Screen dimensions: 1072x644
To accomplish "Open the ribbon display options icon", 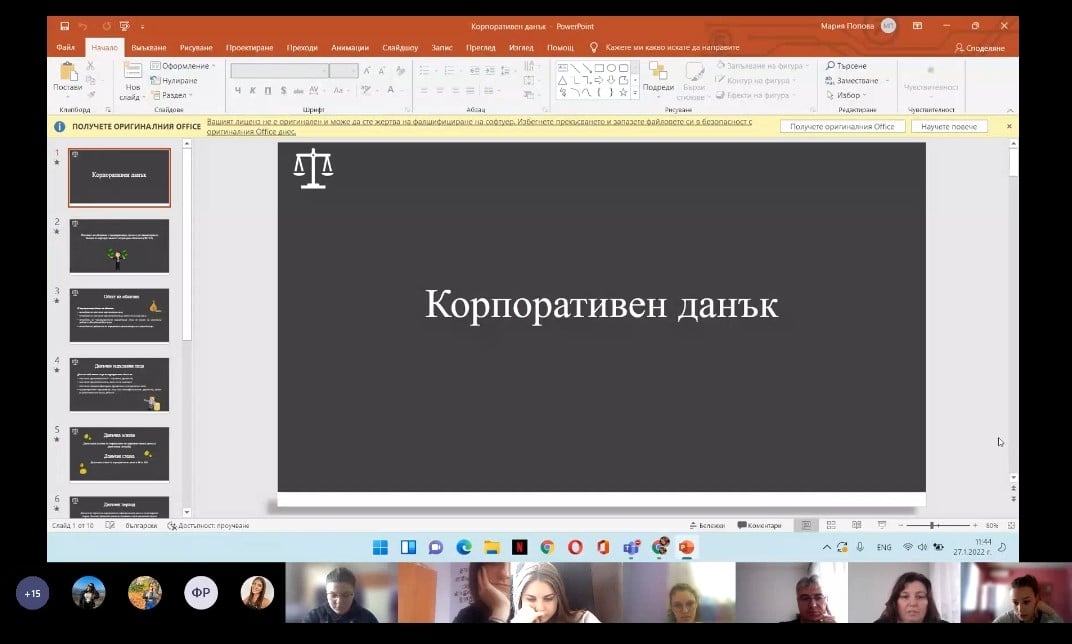I will click(917, 26).
